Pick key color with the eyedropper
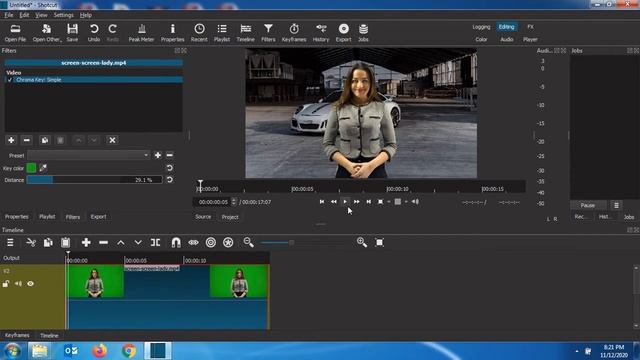The image size is (640, 360). coord(43,168)
